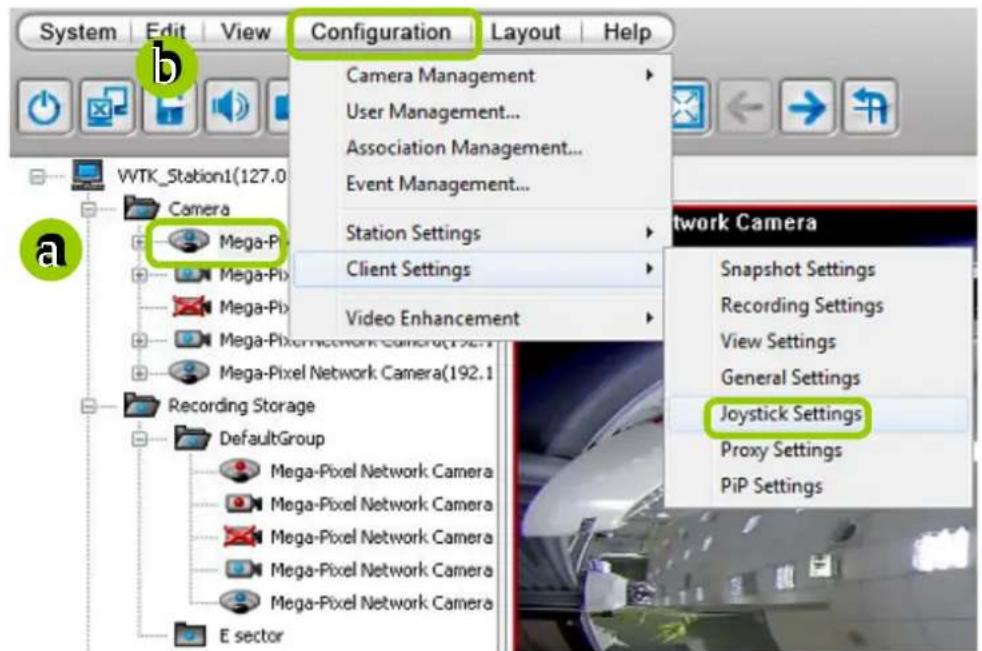Choose User Management menu entry
The width and height of the screenshot is (982, 651).
click(x=482, y=112)
